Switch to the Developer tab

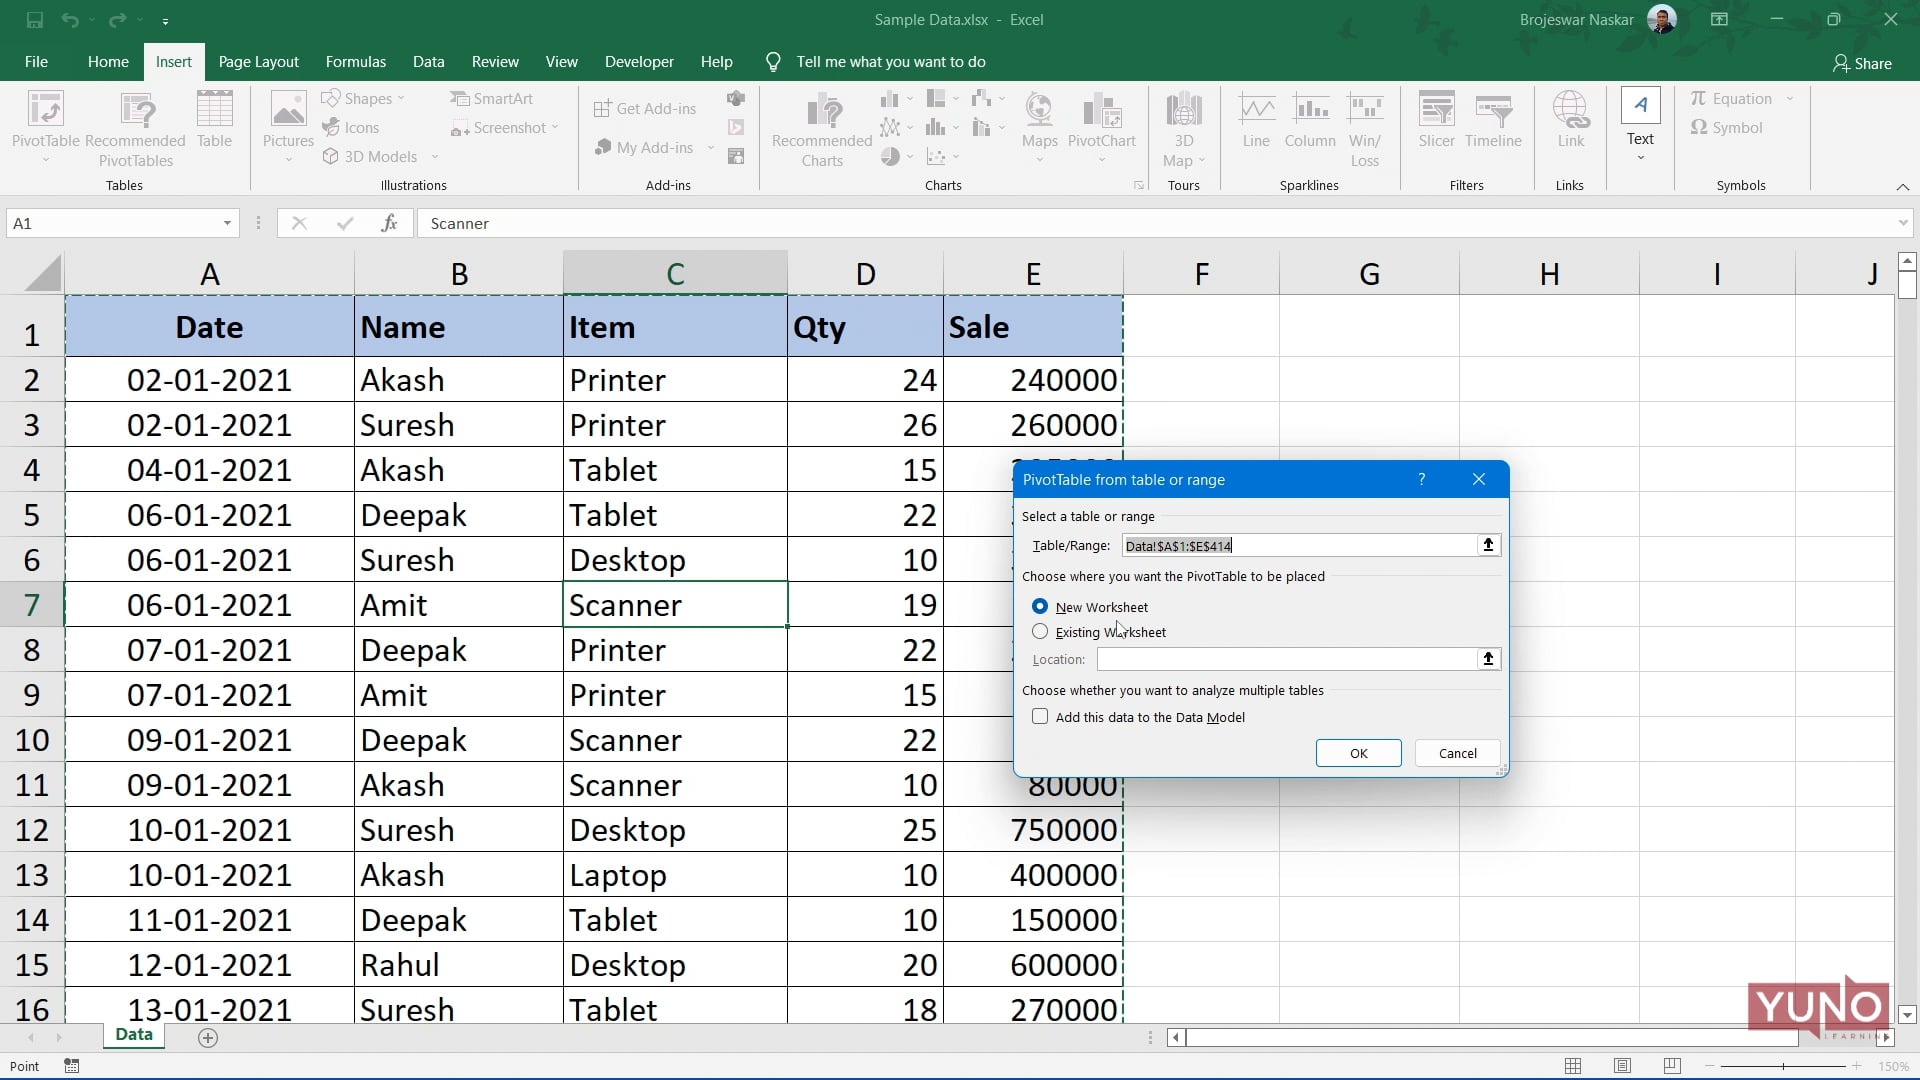coord(639,61)
